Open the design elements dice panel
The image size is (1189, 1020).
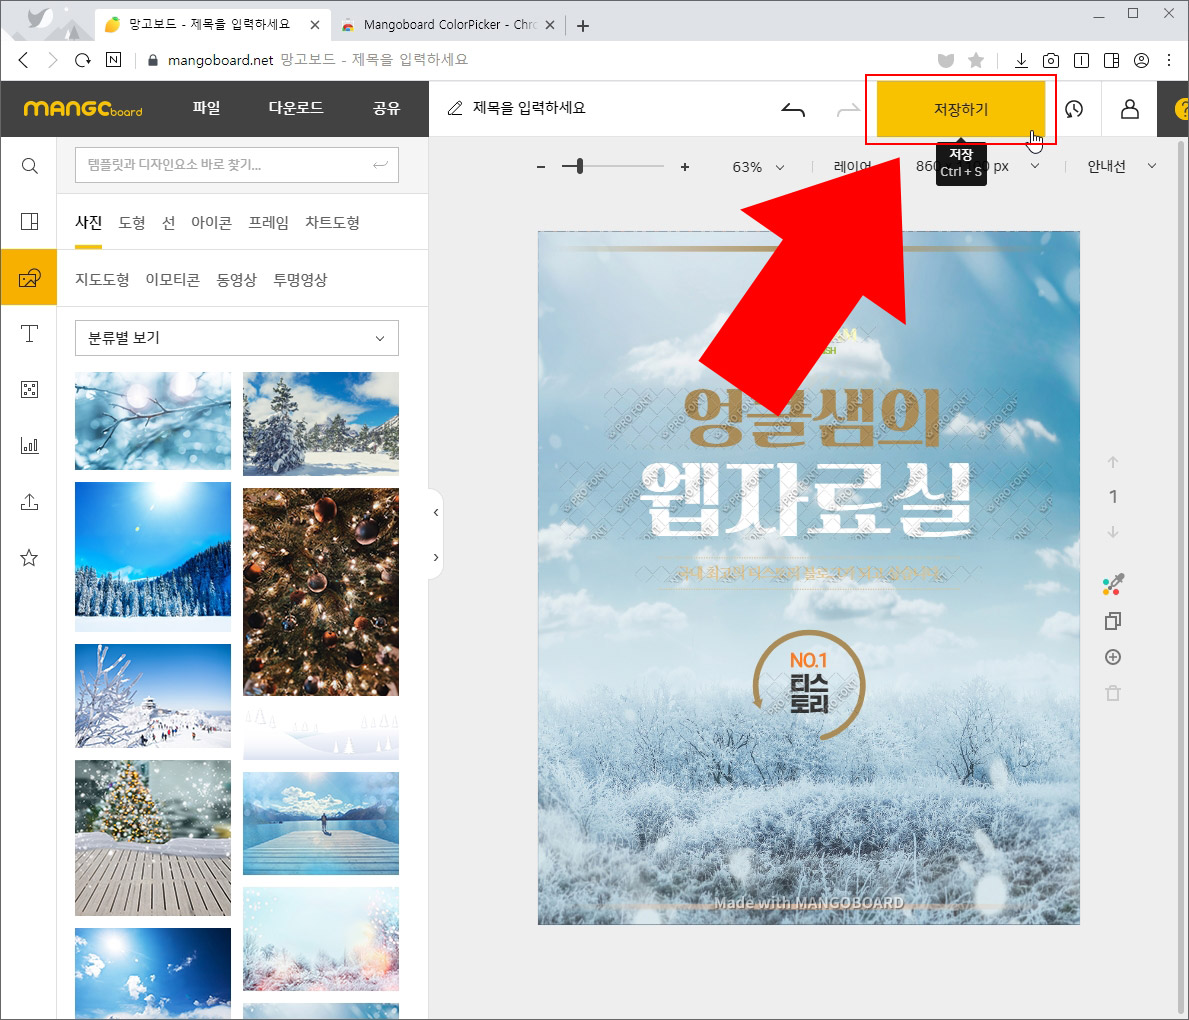coord(29,389)
